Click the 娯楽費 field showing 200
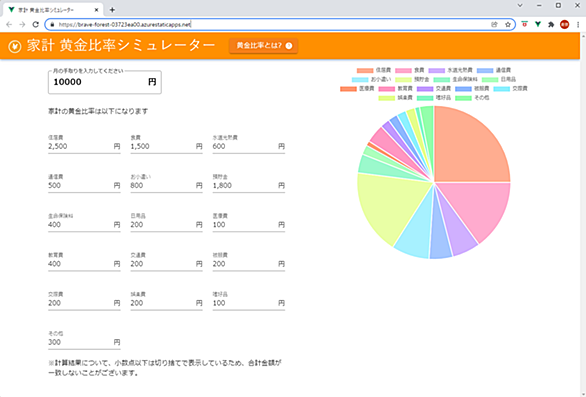 [x=166, y=301]
